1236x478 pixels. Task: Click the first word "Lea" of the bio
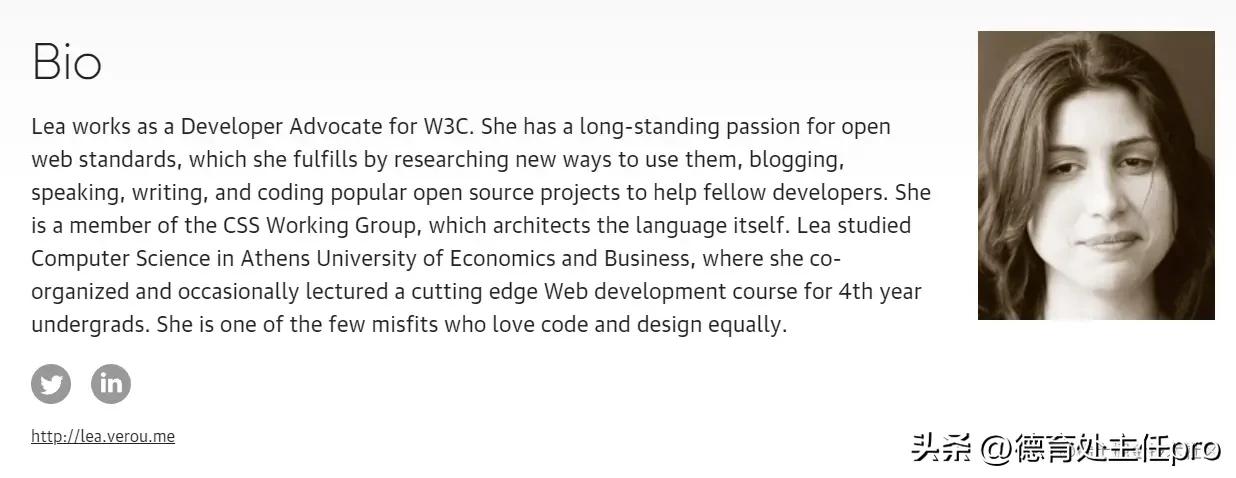tap(49, 128)
